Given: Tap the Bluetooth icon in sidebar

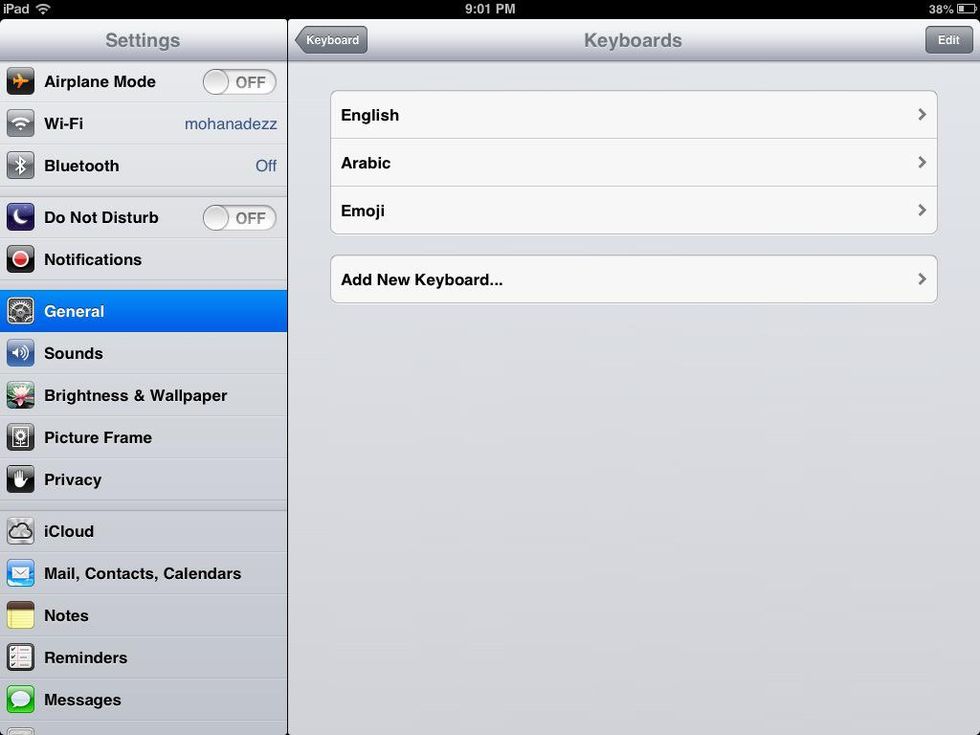Looking at the screenshot, I should click(20, 166).
